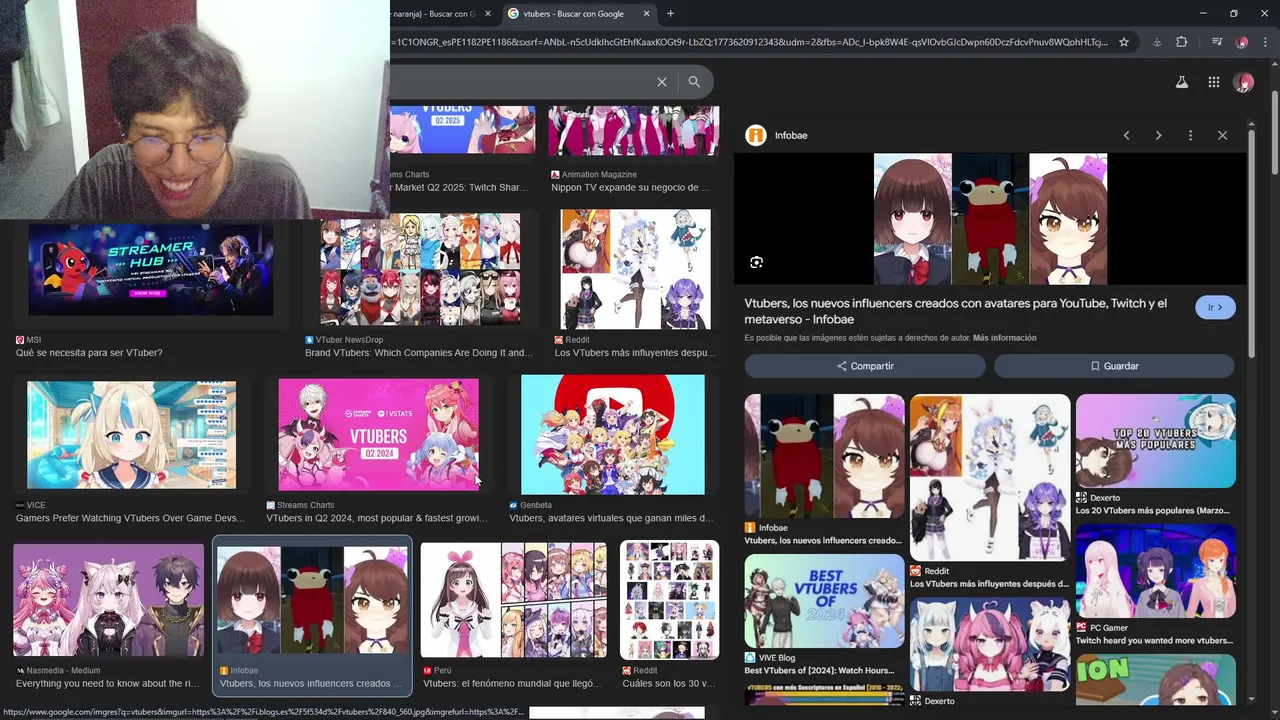This screenshot has width=1280, height=720.
Task: Switch to 'vtubers - Buscar con Google' tab
Action: [x=574, y=13]
